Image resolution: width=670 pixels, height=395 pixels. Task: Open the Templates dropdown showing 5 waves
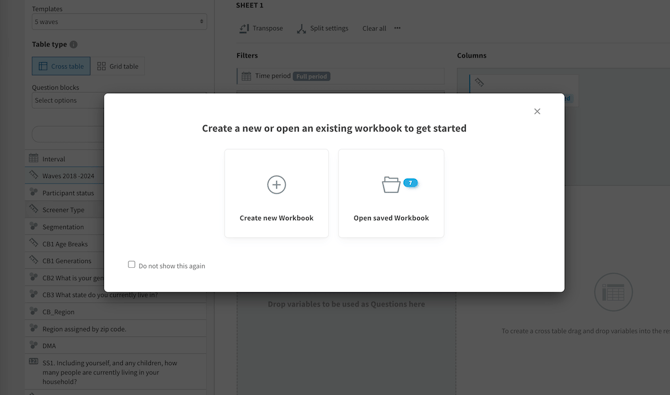[119, 21]
